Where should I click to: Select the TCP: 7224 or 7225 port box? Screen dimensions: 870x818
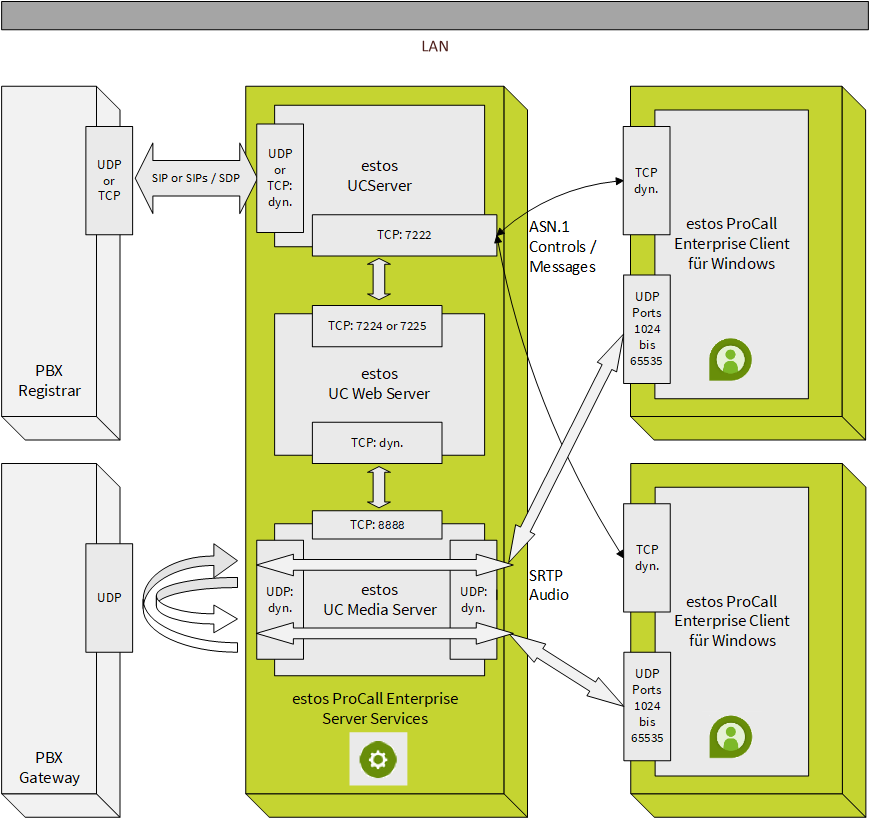(377, 326)
